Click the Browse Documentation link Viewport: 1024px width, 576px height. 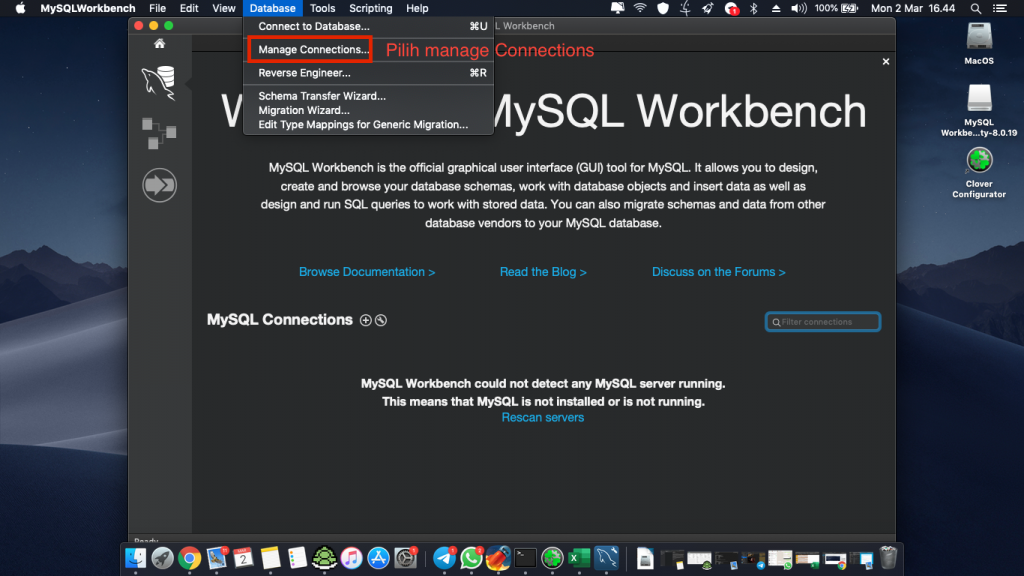click(x=366, y=271)
